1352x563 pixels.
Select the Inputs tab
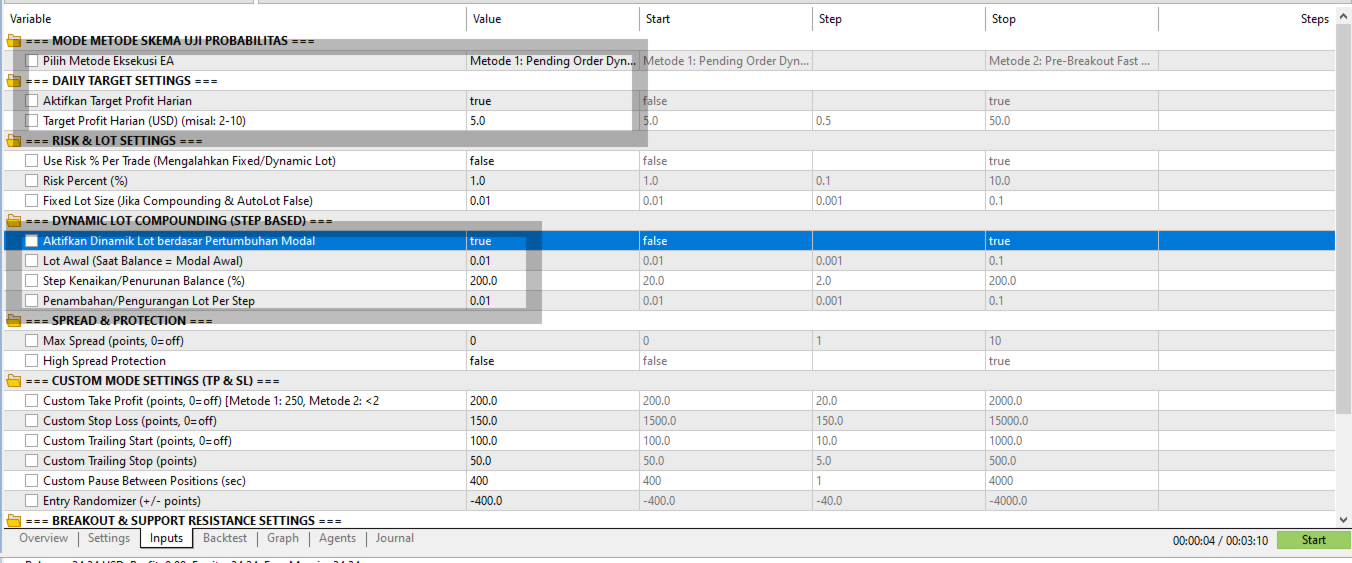[x=166, y=538]
